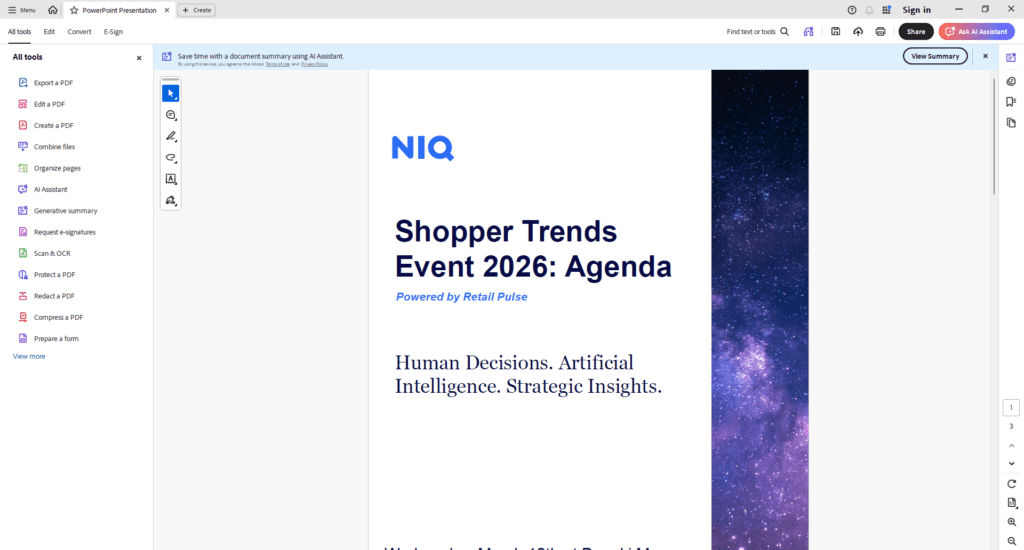The width and height of the screenshot is (1024, 550).
Task: Click the print icon in toolbar
Action: (880, 32)
